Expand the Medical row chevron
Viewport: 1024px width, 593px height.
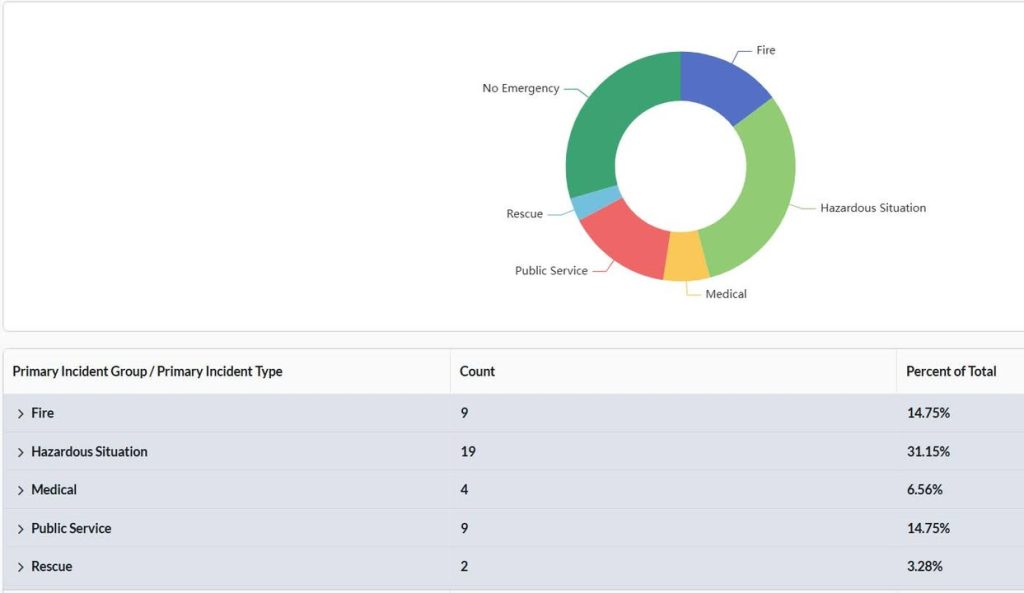point(20,490)
